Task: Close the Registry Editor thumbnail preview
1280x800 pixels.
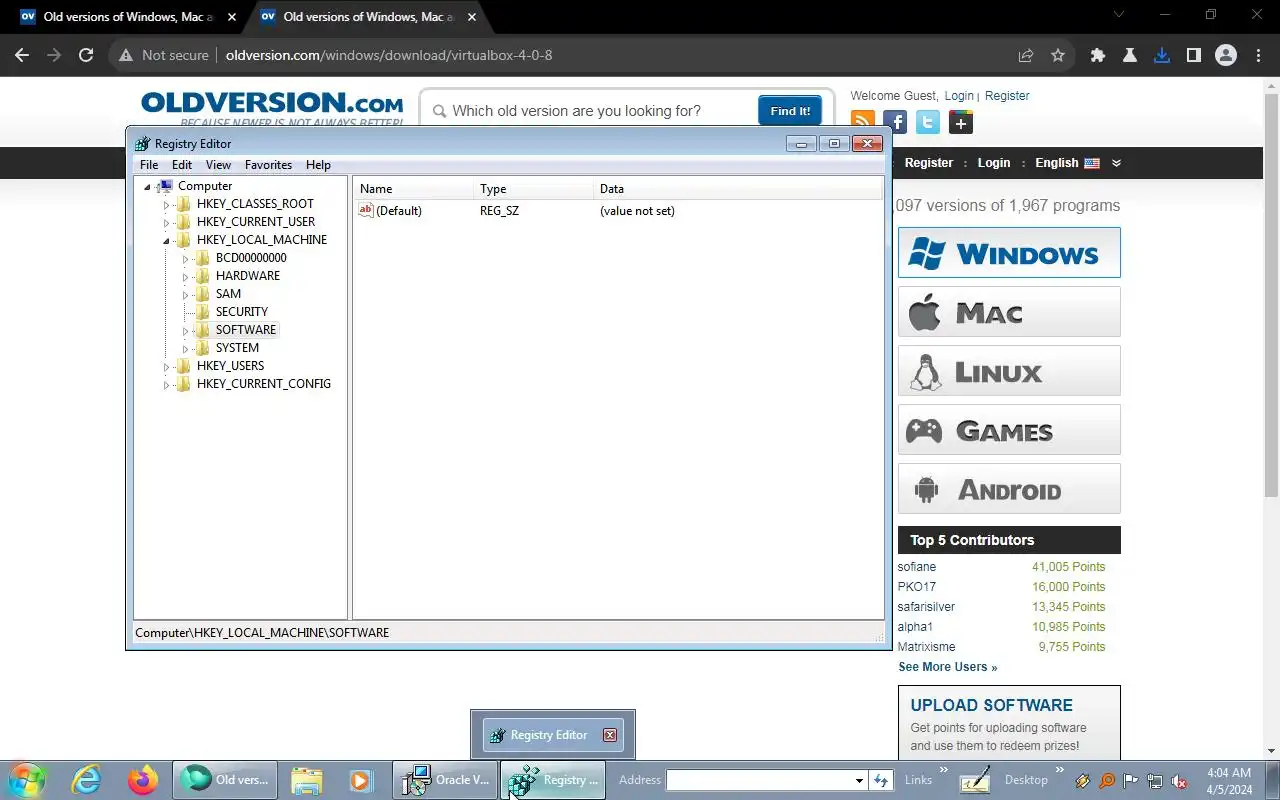Action: (610, 735)
